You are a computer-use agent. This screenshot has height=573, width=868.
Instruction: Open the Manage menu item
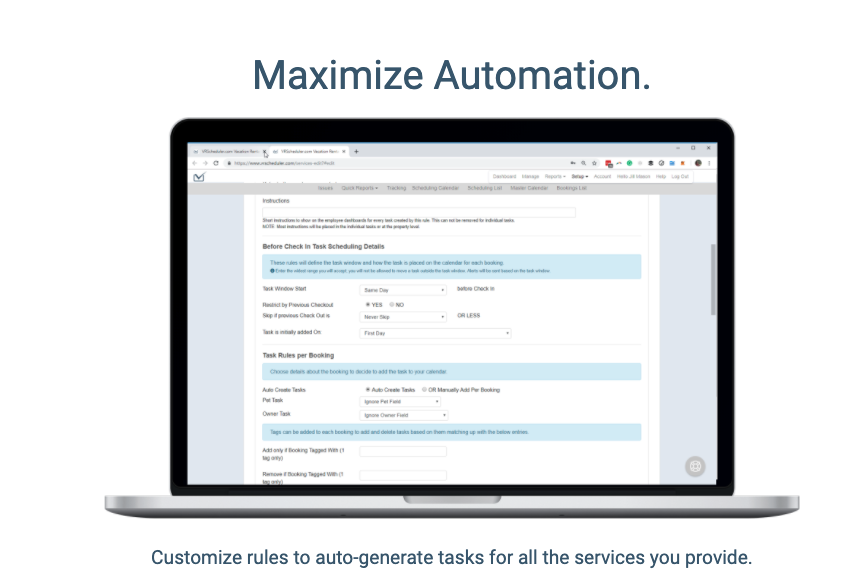[530, 177]
